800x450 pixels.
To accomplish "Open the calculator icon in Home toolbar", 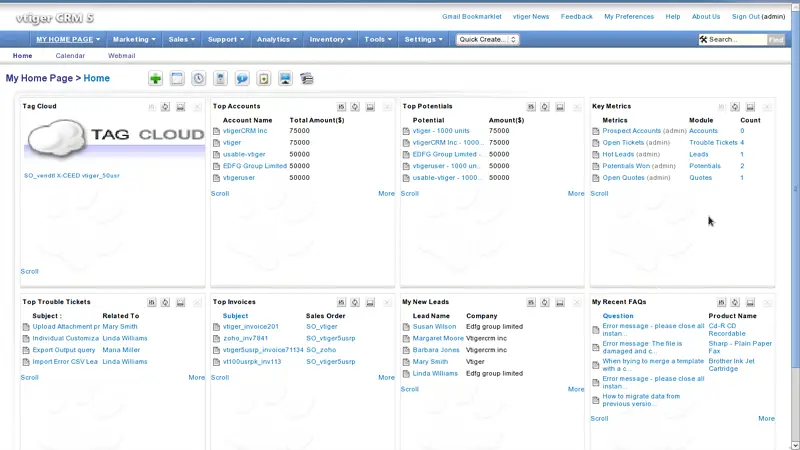I will 220,79.
